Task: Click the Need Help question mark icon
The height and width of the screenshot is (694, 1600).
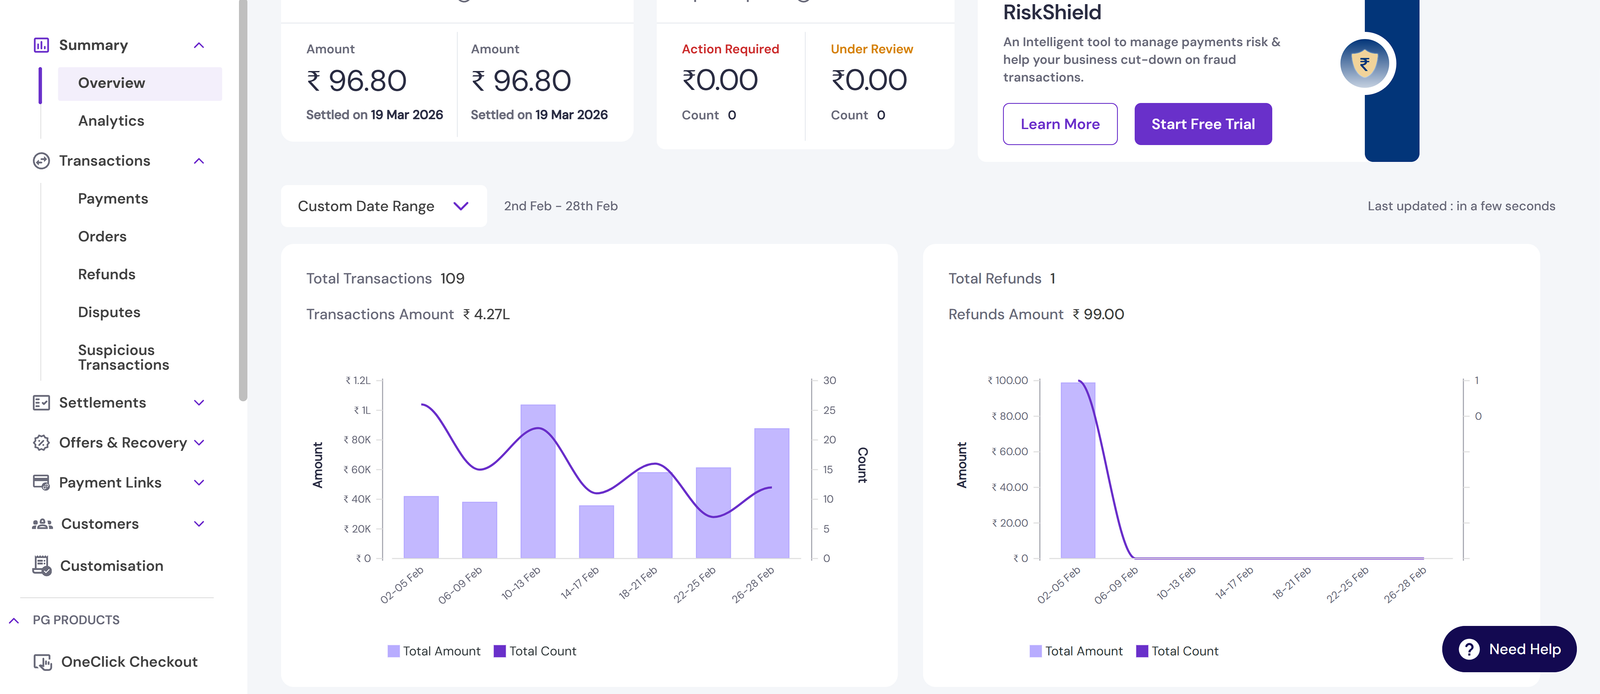Action: [x=1469, y=649]
